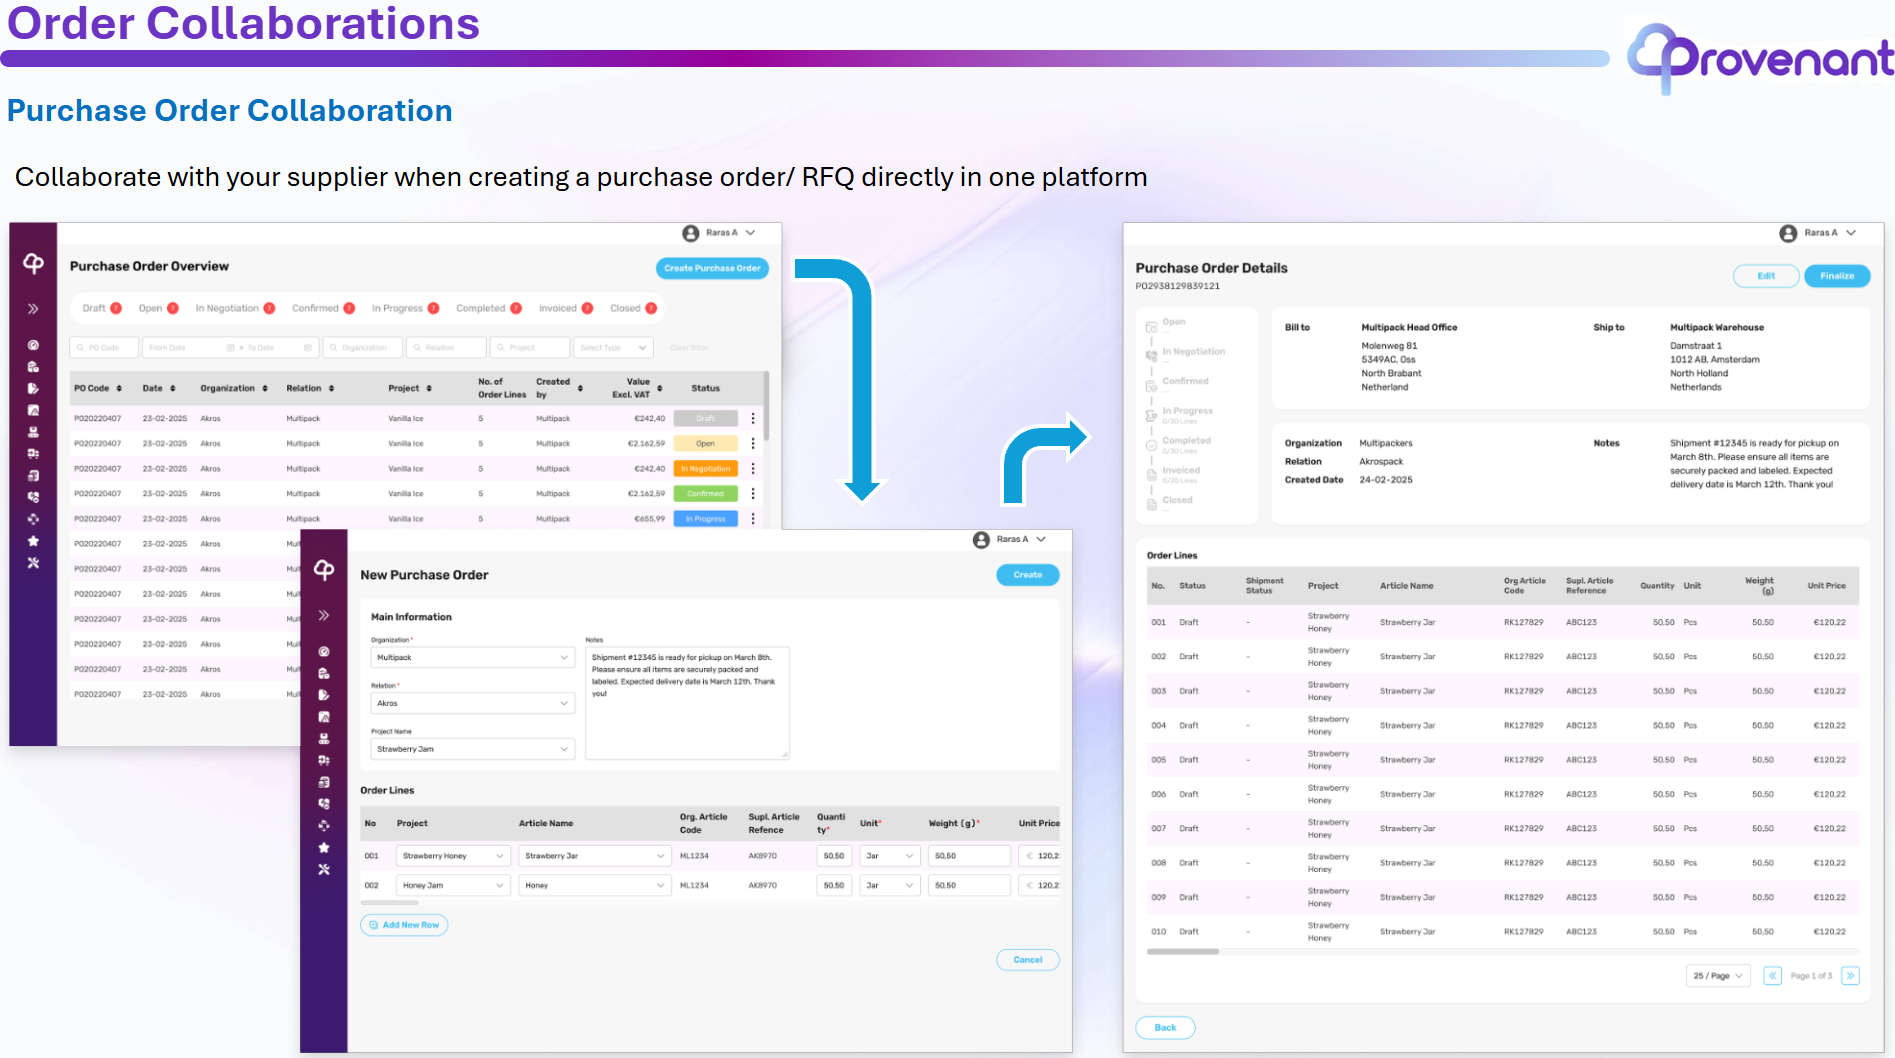Click the Organization search filter field
This screenshot has height=1058, width=1895.
[363, 347]
